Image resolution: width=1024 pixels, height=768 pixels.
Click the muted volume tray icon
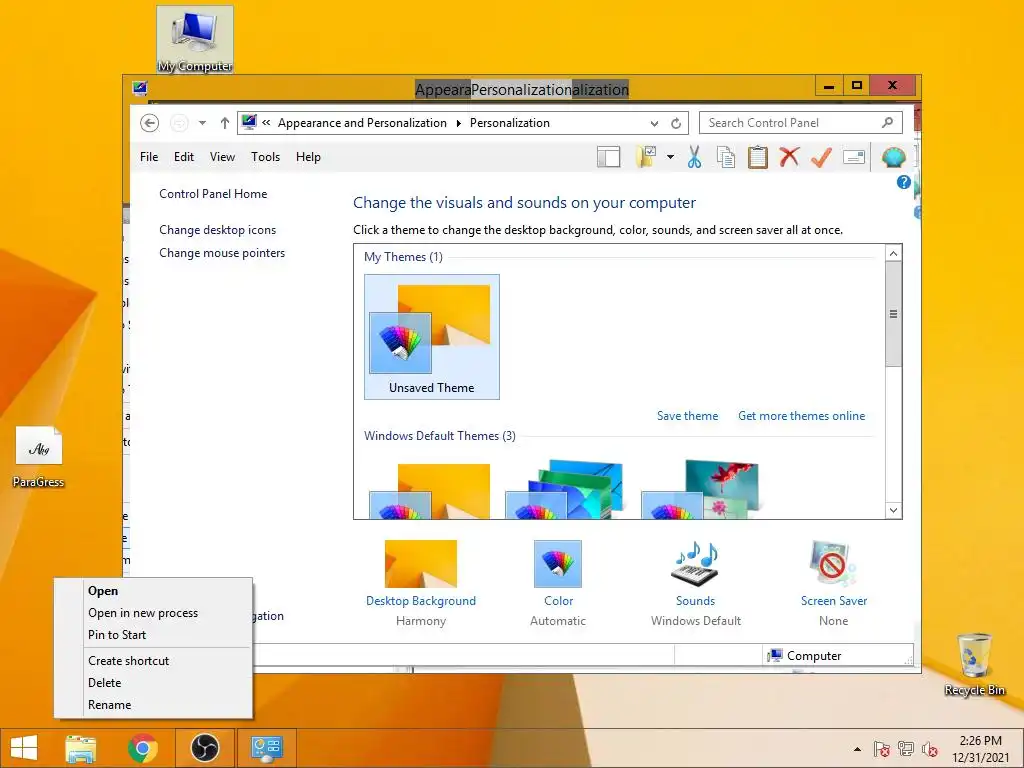tap(930, 749)
